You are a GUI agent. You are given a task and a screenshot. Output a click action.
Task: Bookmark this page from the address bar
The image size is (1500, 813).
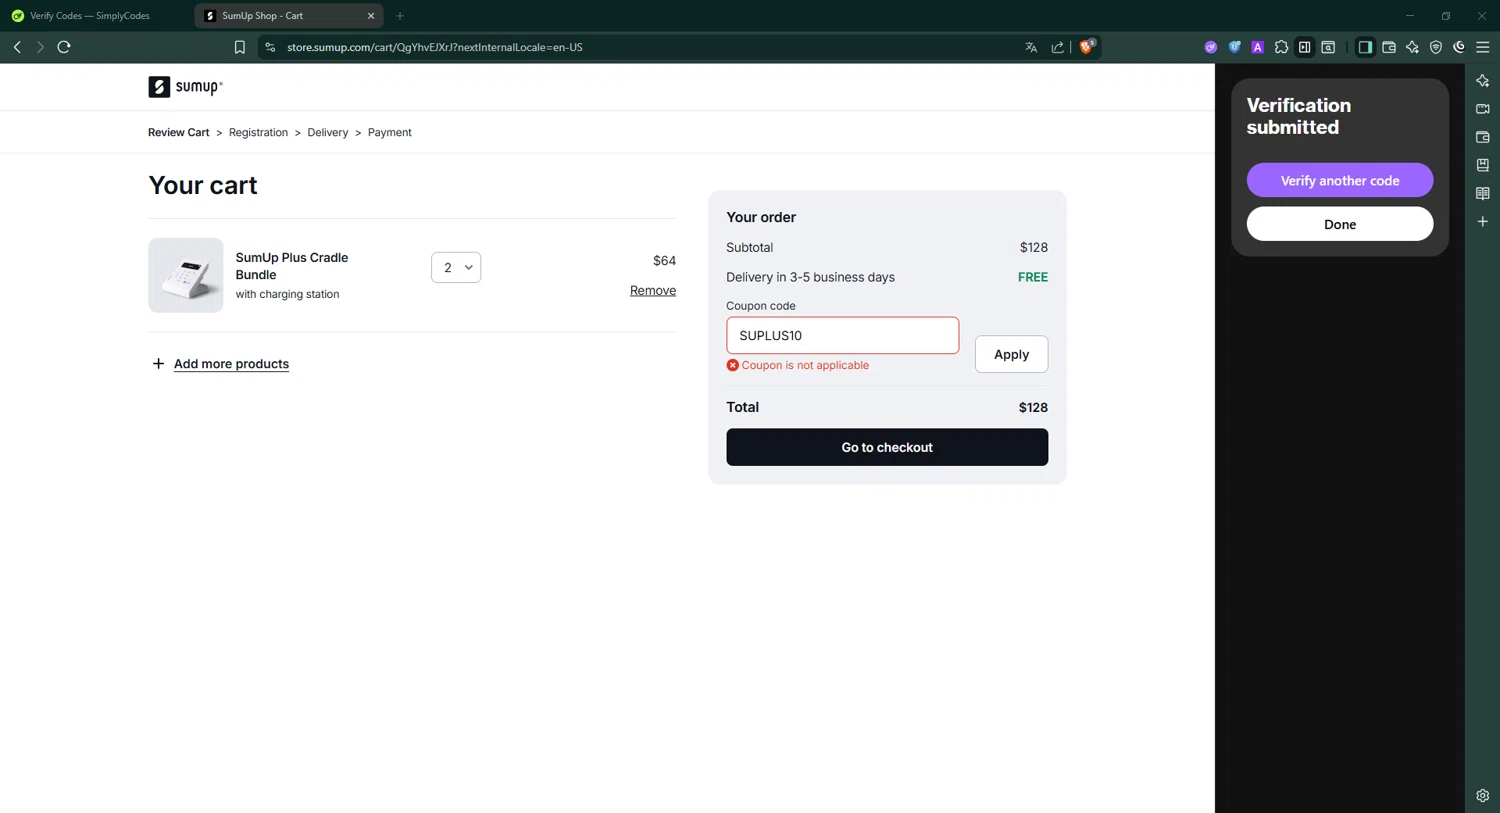(240, 47)
